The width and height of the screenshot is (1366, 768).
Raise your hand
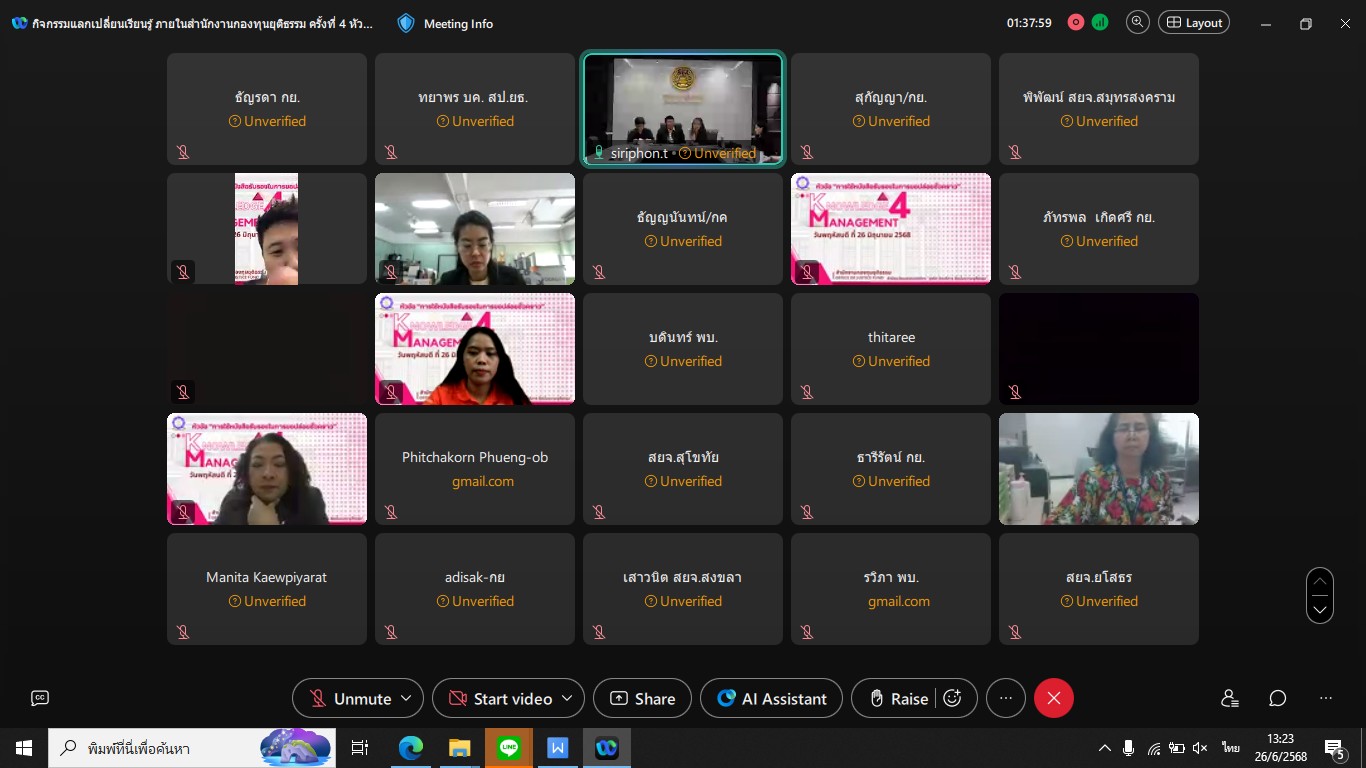click(898, 698)
